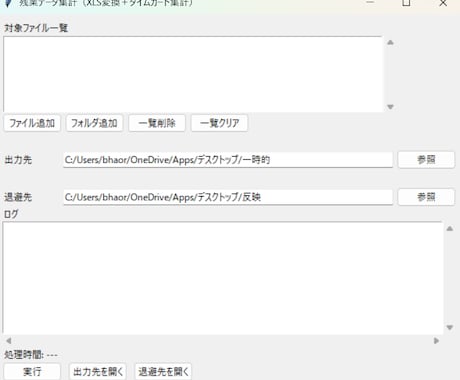The image size is (460, 380).
Task: Focus the 退避先 path input field
Action: [228, 197]
